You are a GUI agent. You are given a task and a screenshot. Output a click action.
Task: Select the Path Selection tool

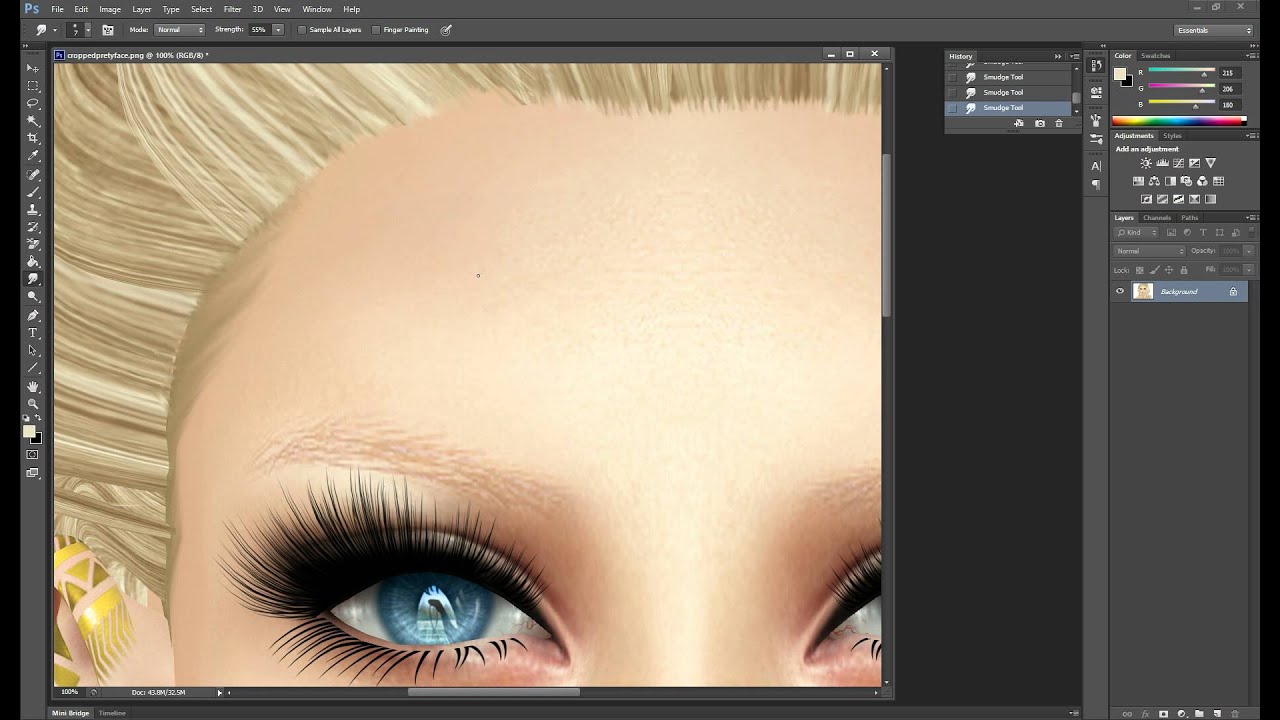pos(33,351)
